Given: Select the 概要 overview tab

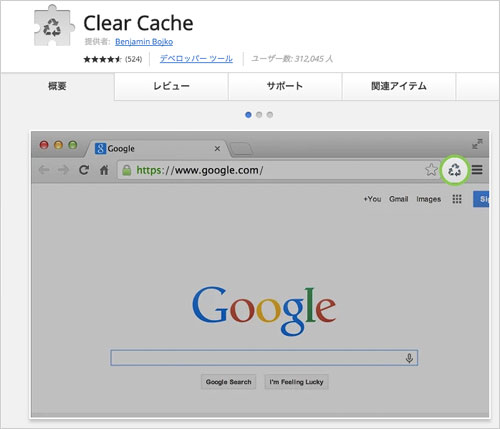Looking at the screenshot, I should 57,86.
